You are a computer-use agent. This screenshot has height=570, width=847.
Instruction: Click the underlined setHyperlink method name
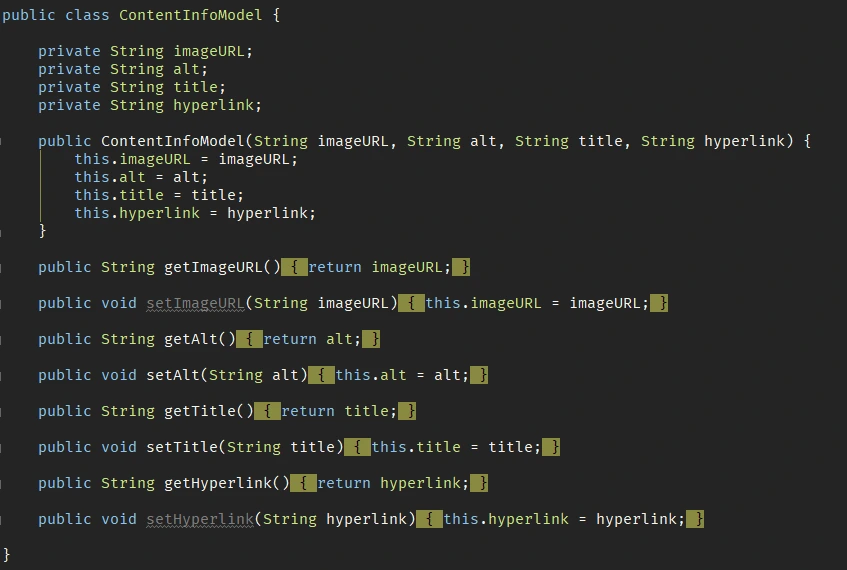200,519
